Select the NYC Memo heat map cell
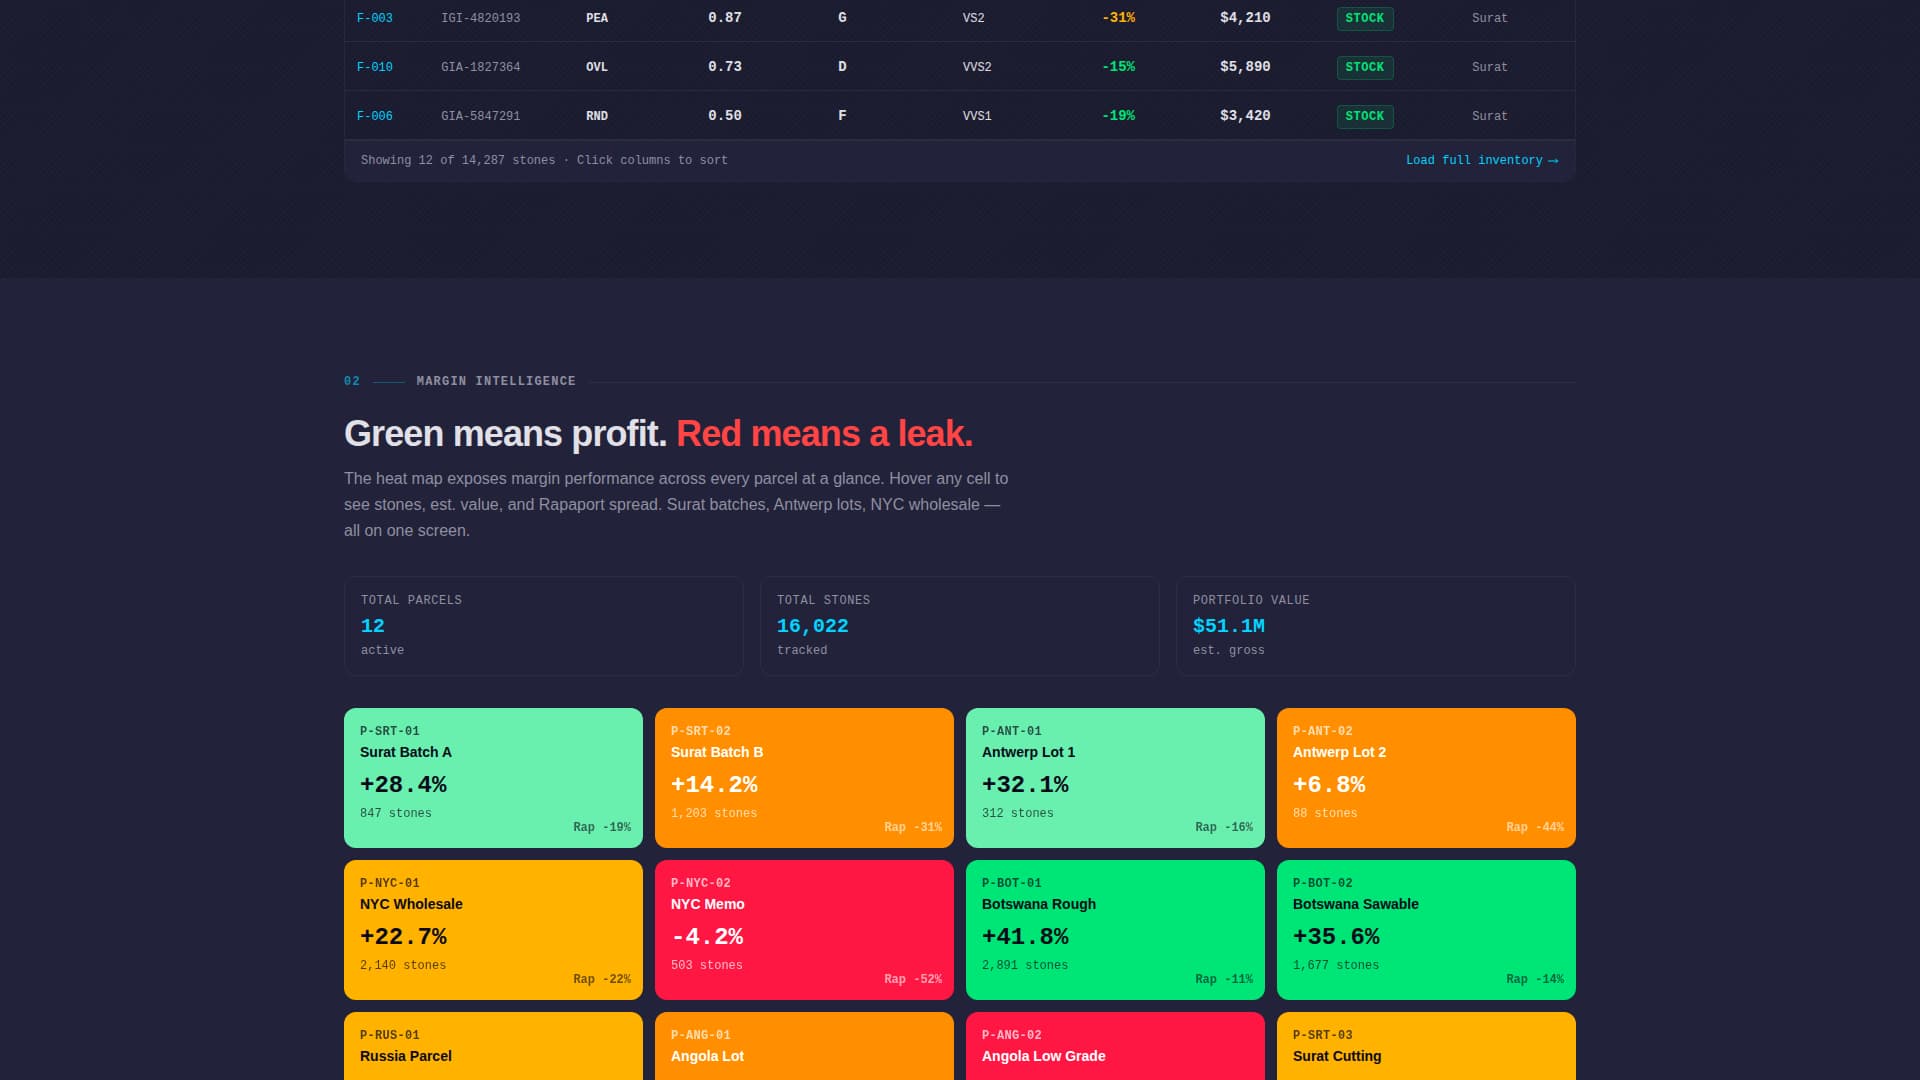The width and height of the screenshot is (1920, 1080). pos(804,930)
